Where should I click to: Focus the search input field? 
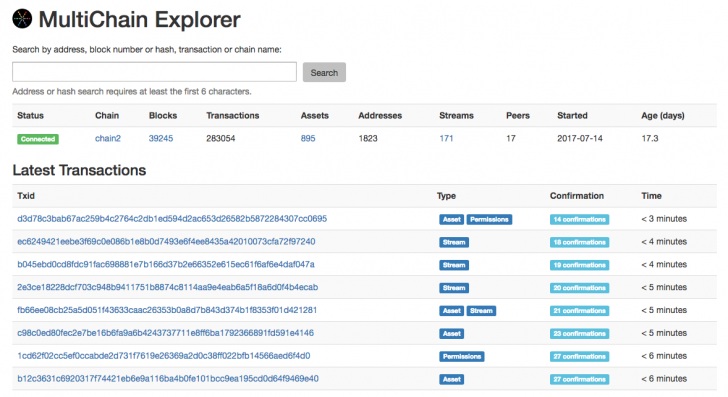click(x=154, y=72)
